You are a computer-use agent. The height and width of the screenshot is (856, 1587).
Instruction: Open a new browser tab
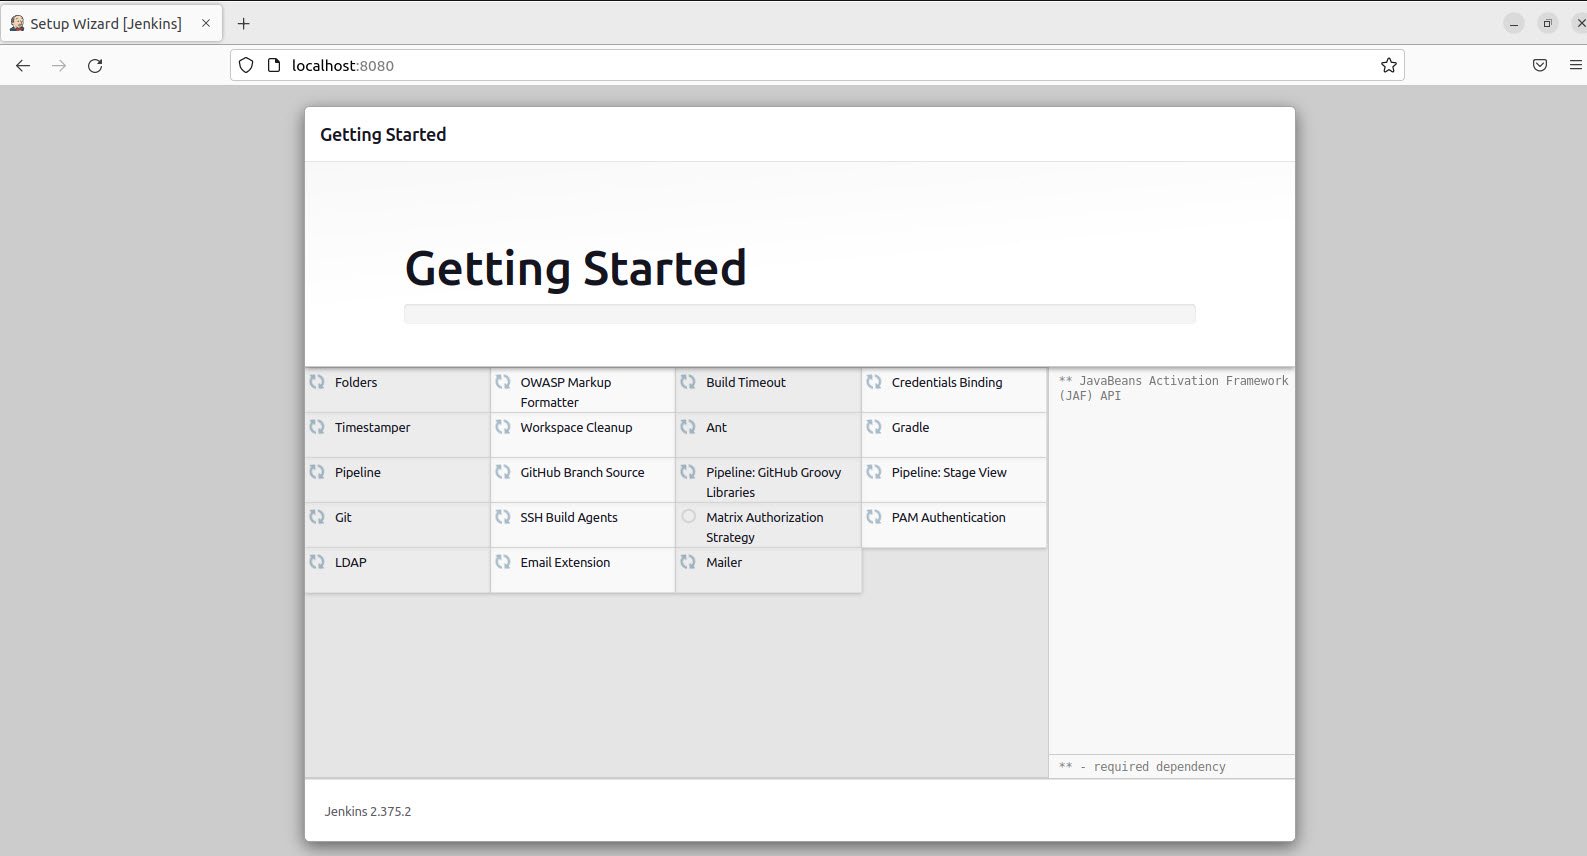click(244, 23)
